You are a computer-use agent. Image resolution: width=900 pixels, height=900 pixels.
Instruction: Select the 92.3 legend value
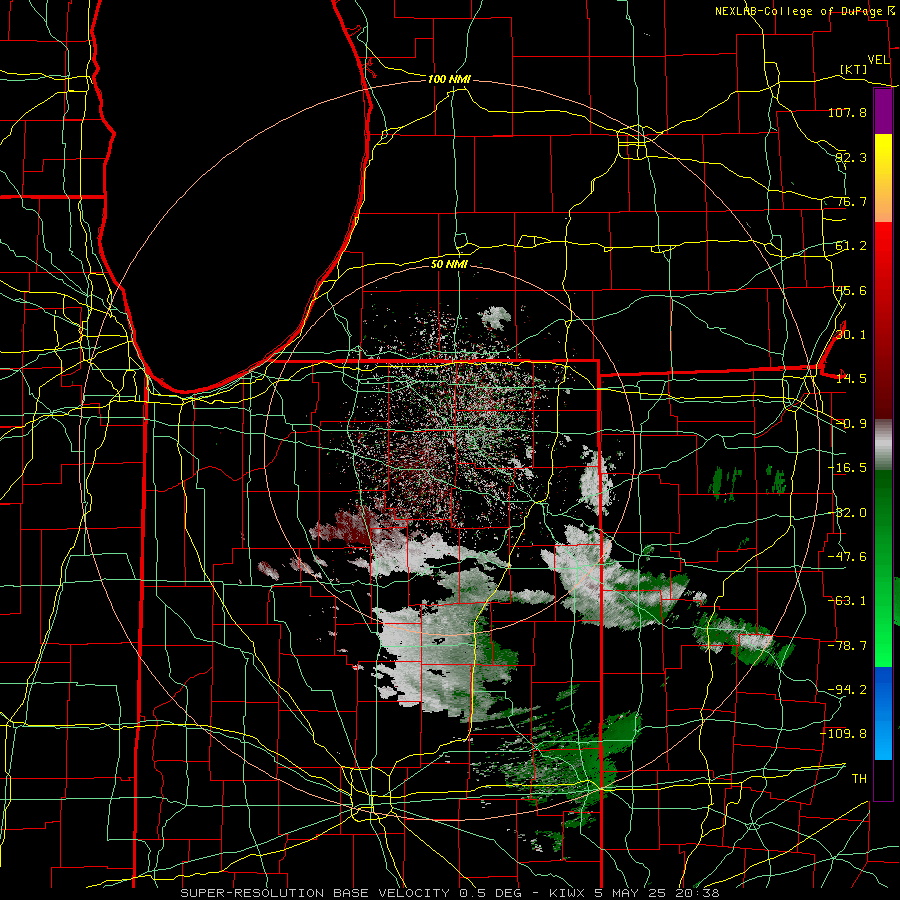point(851,157)
